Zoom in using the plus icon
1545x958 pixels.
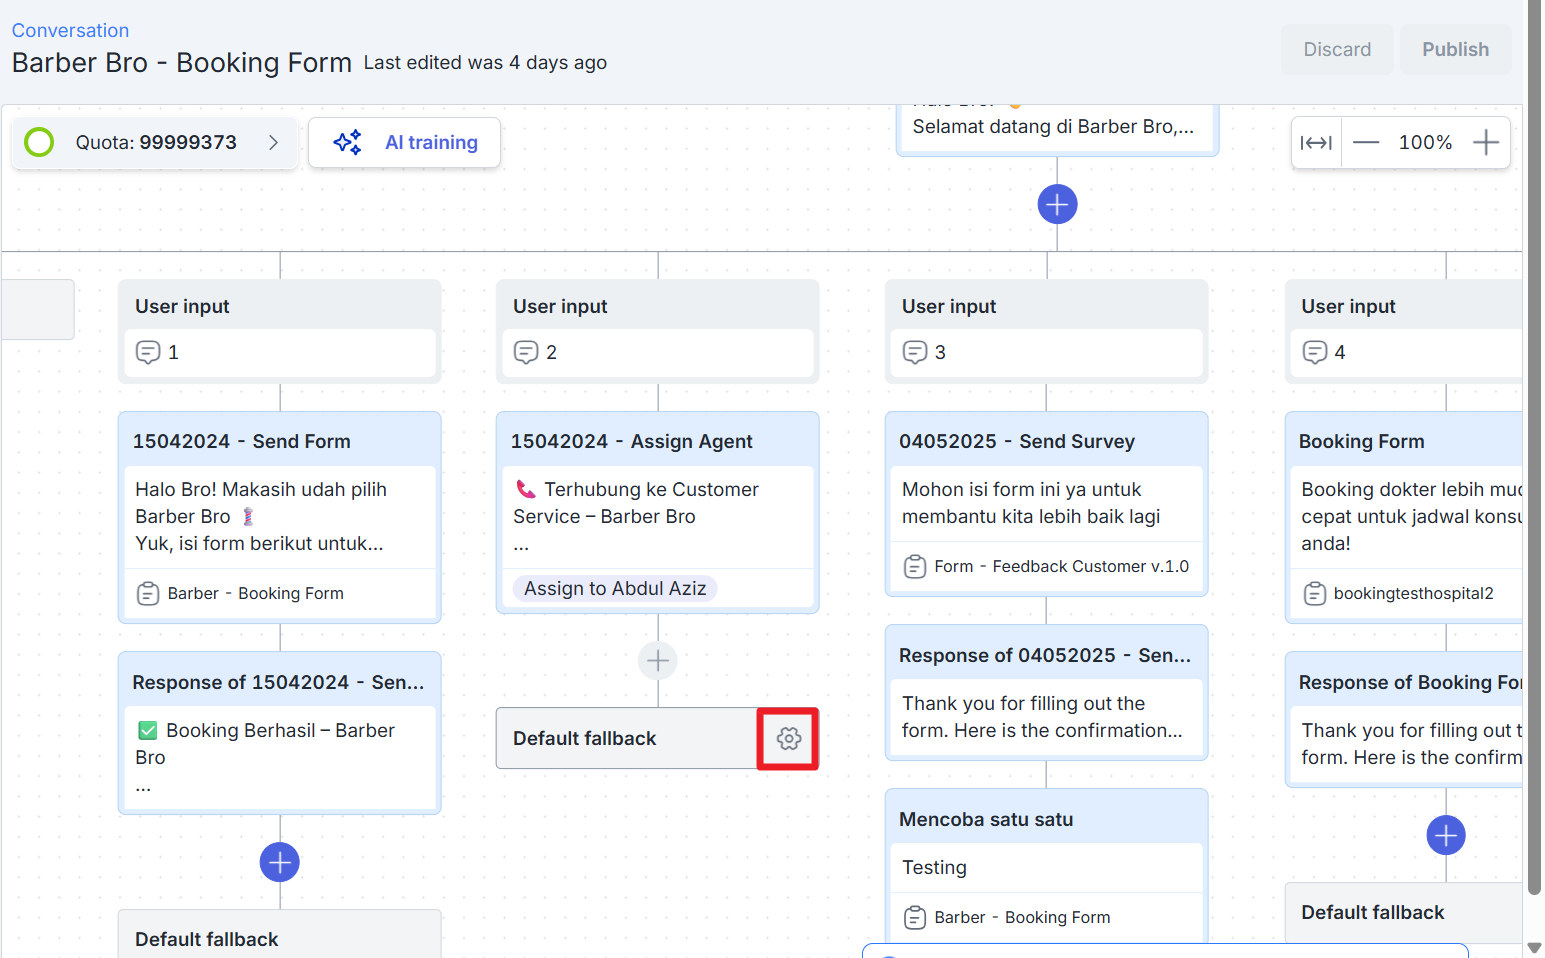point(1486,143)
